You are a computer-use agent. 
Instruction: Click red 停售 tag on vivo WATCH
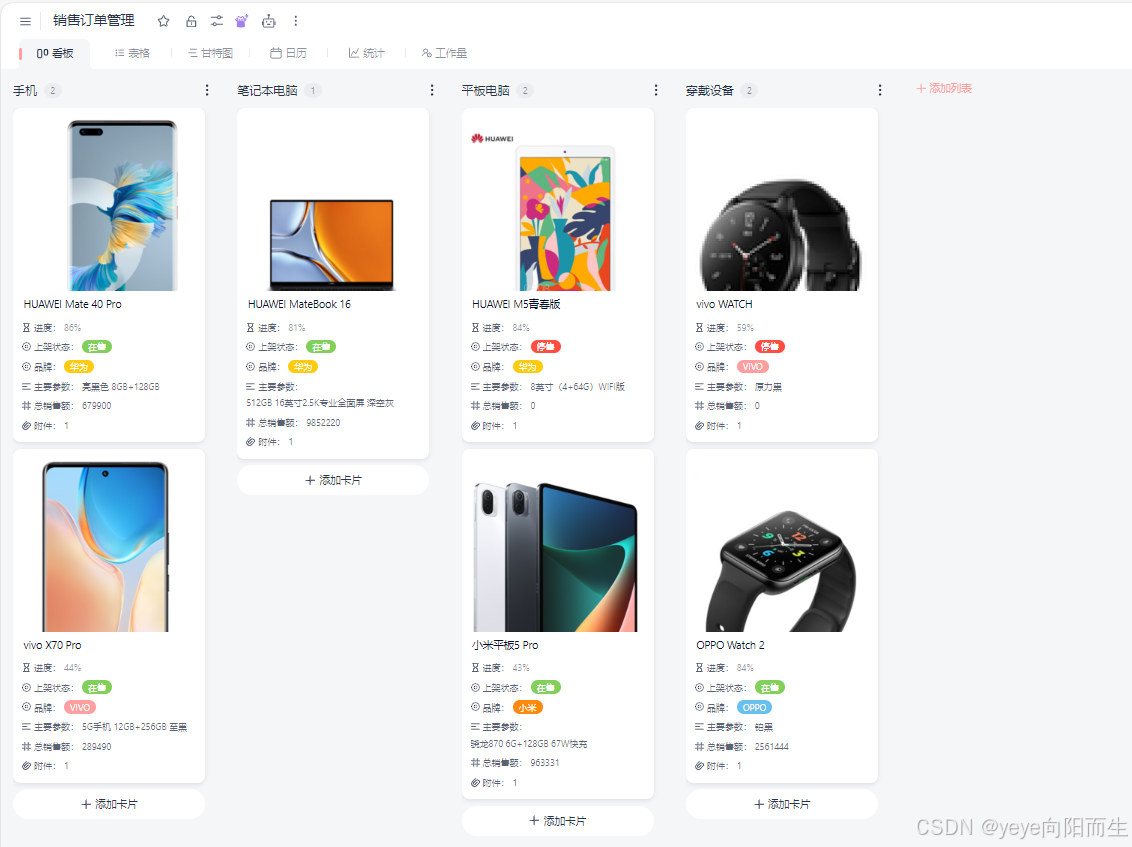(x=770, y=347)
